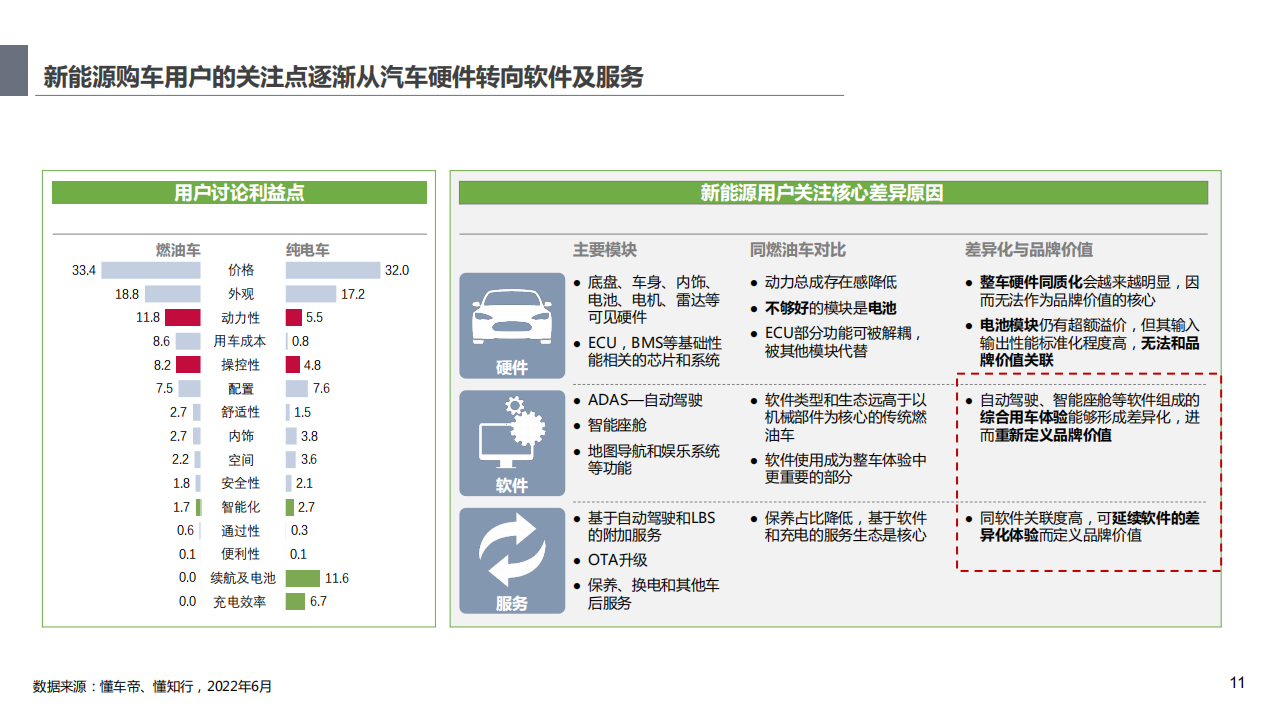Click the green header 新能源用户关注核心差异原因
Image resolution: width=1280 pixels, height=720 pixels.
tap(833, 193)
